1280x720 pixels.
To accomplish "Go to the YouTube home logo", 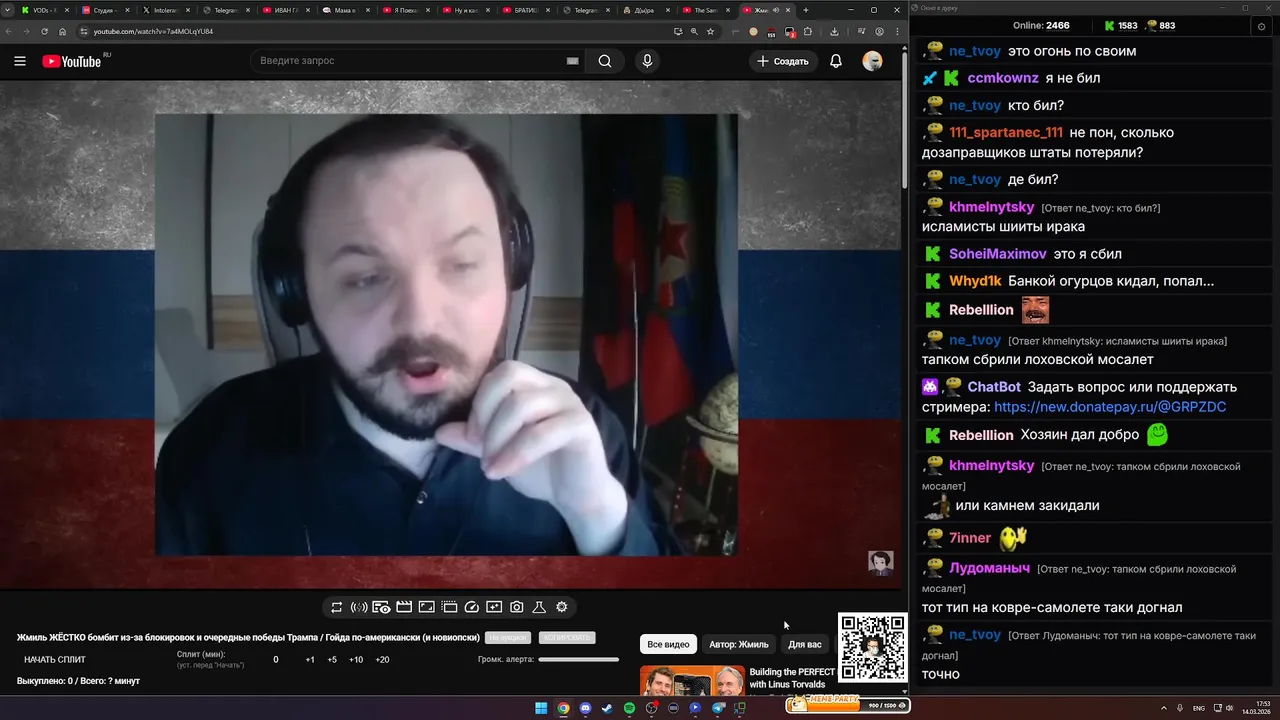I will pos(72,61).
